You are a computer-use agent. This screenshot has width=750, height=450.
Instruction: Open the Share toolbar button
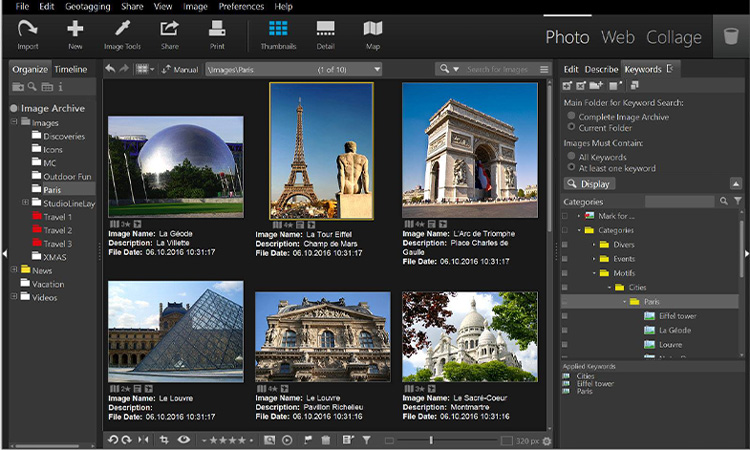coord(169,34)
